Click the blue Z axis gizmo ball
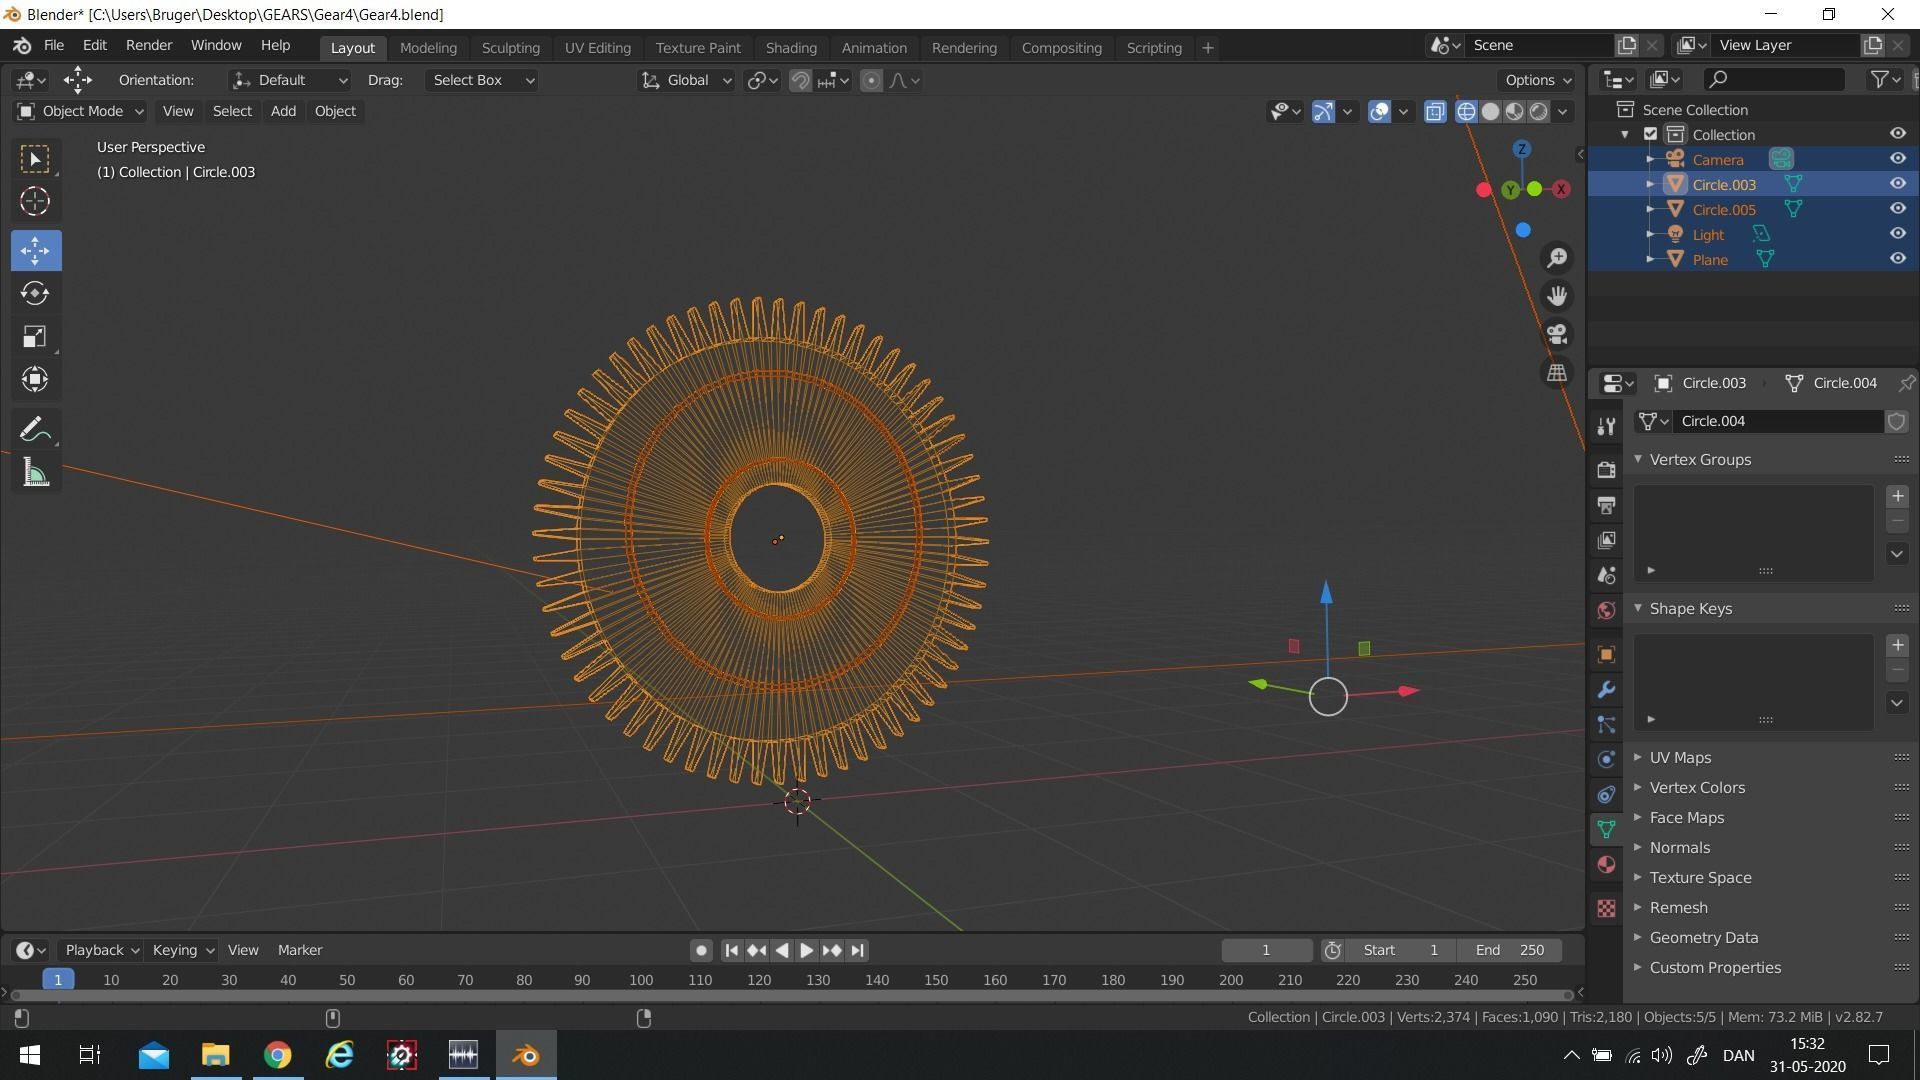Screen dimensions: 1920x1080 1522,149
